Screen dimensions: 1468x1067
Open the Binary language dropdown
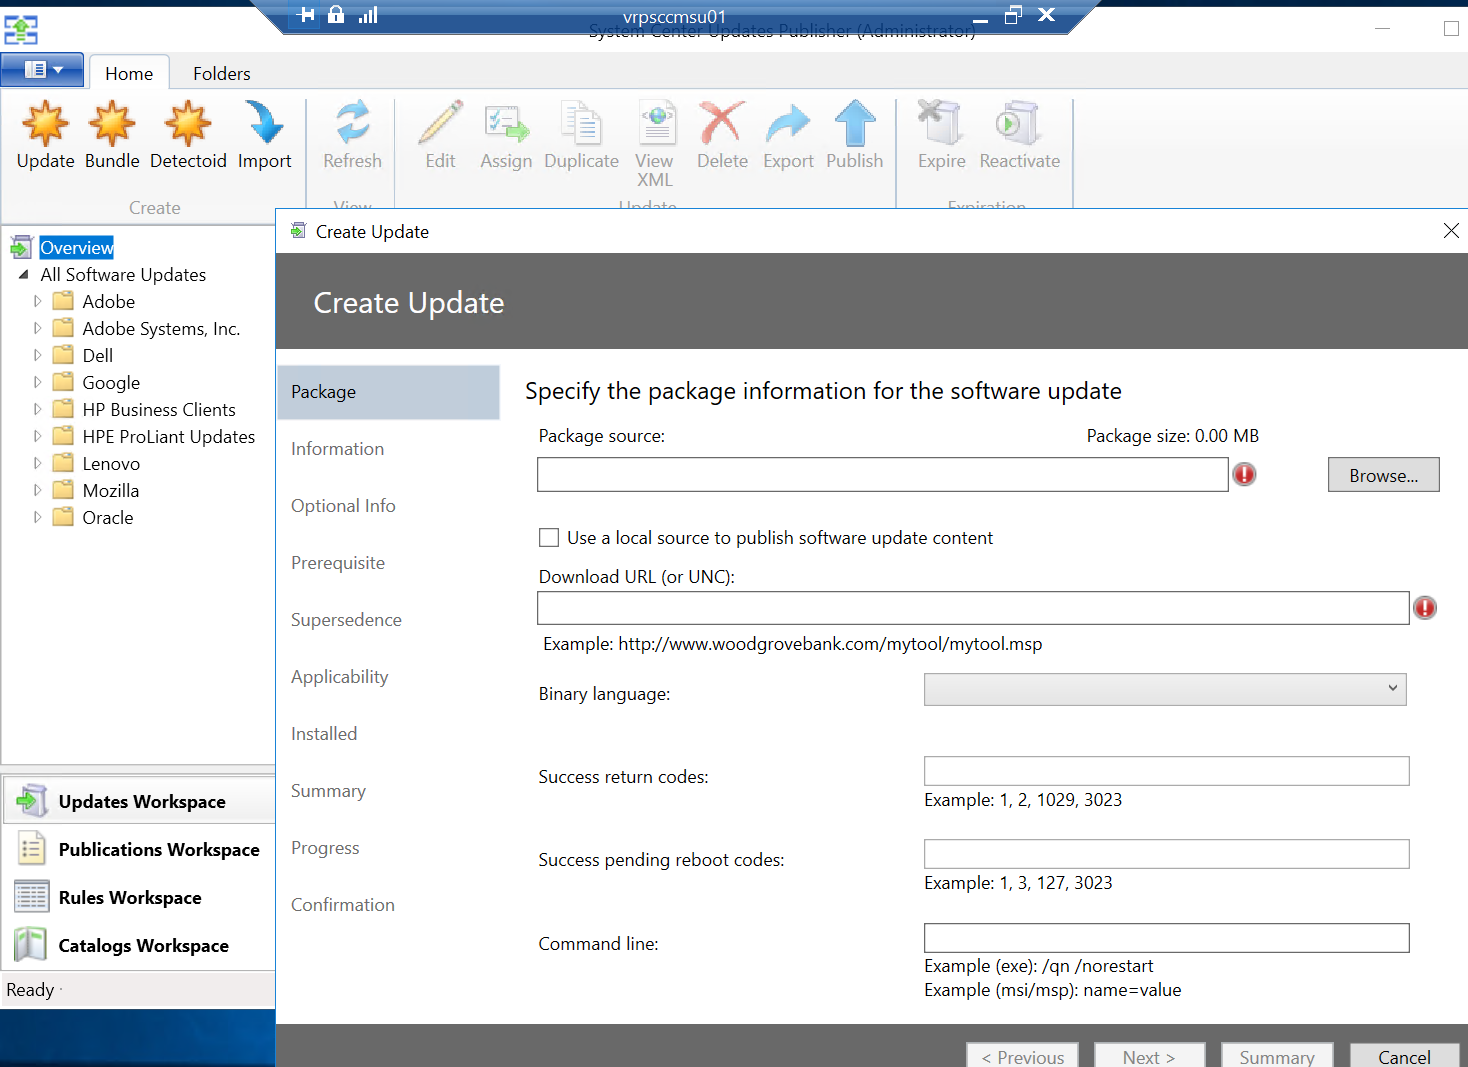pyautogui.click(x=1165, y=689)
